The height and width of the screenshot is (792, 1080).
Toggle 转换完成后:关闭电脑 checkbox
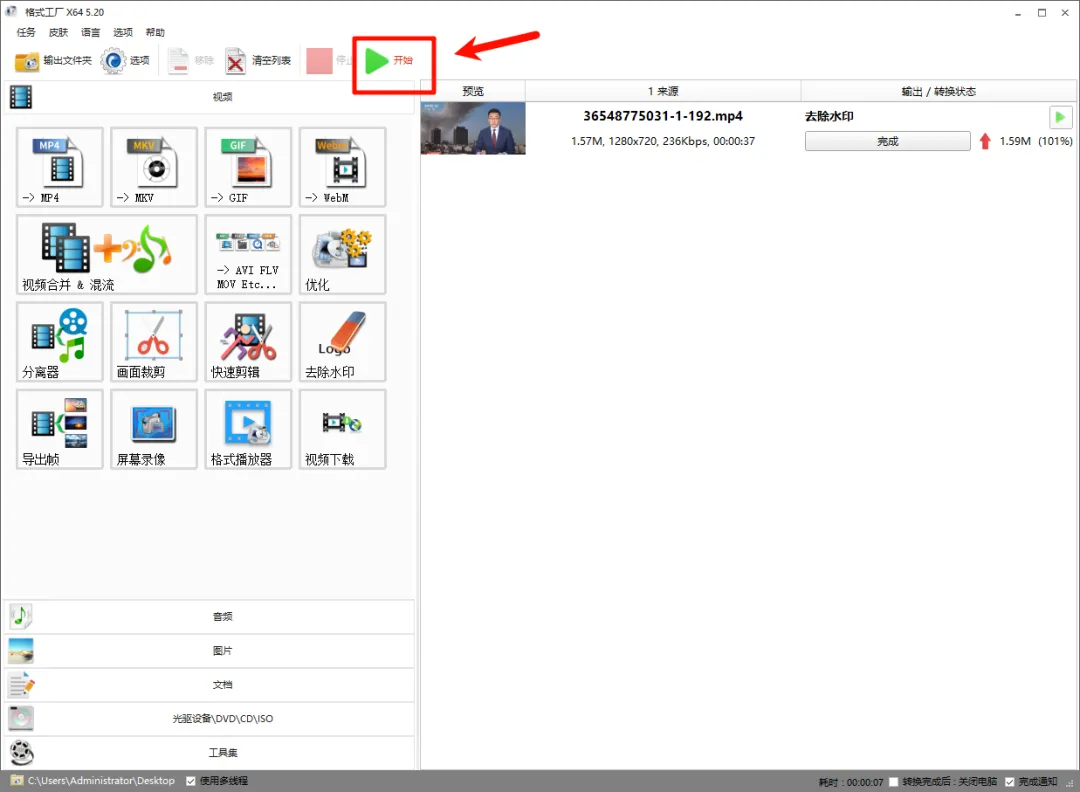(x=893, y=782)
